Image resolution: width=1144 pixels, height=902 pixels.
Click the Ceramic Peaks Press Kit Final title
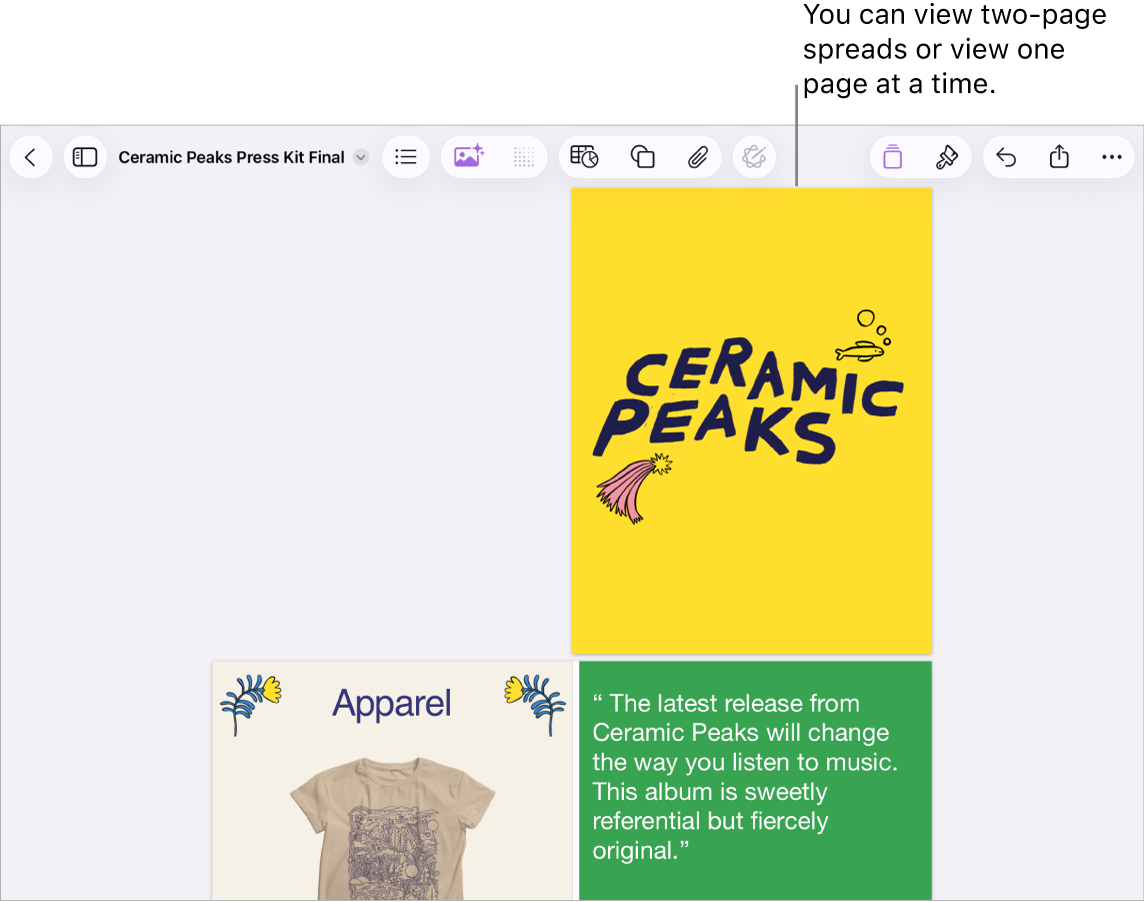232,157
